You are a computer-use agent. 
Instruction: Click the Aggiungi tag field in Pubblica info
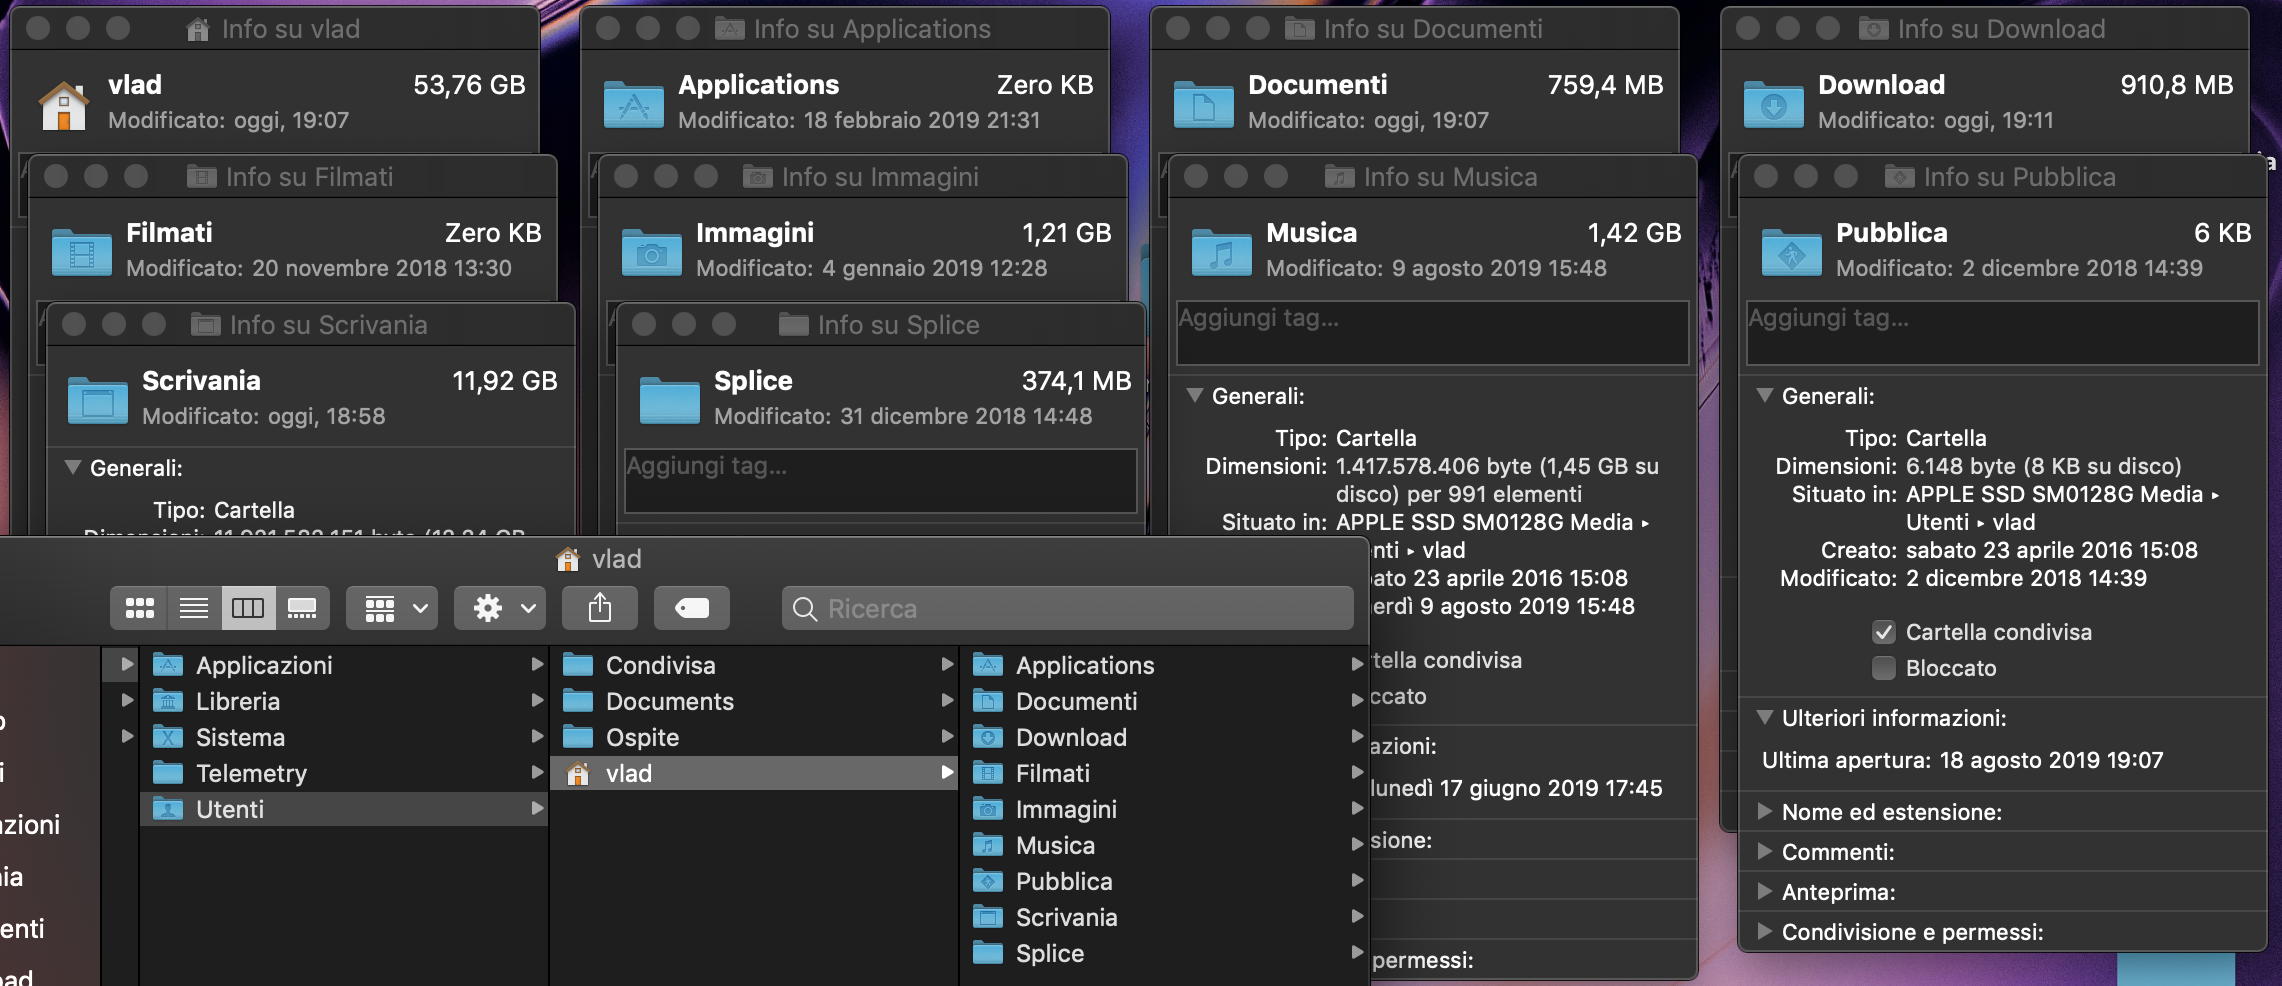[x=2002, y=332]
